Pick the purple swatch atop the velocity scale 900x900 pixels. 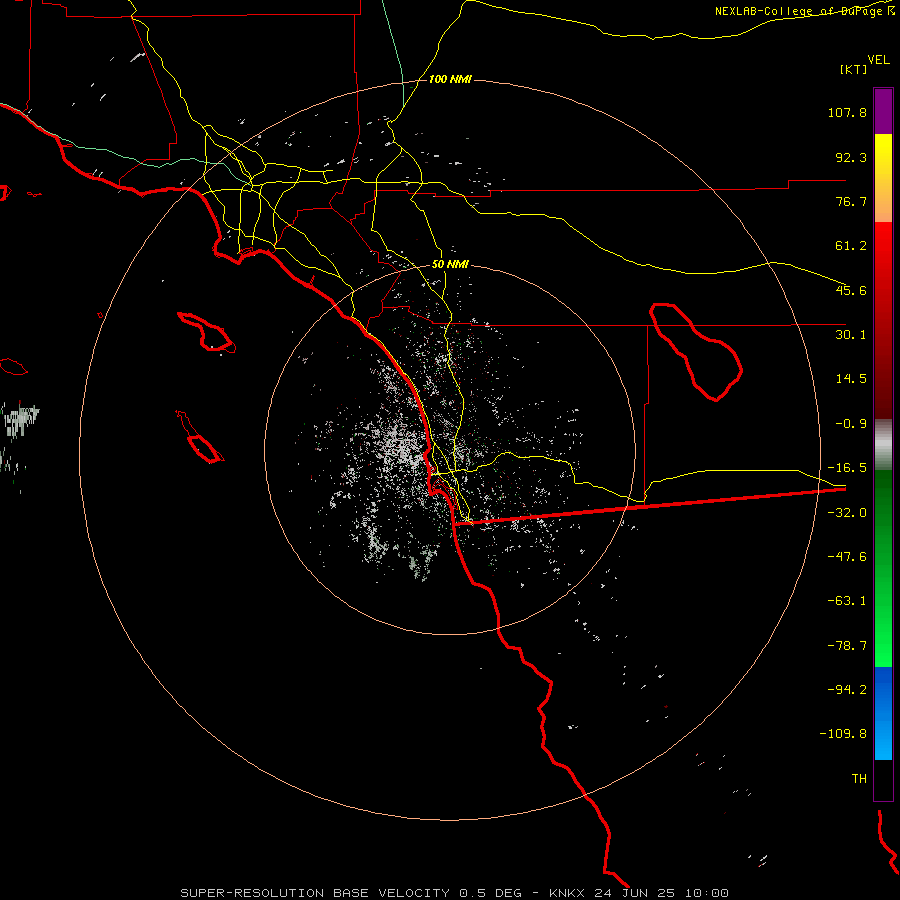883,111
